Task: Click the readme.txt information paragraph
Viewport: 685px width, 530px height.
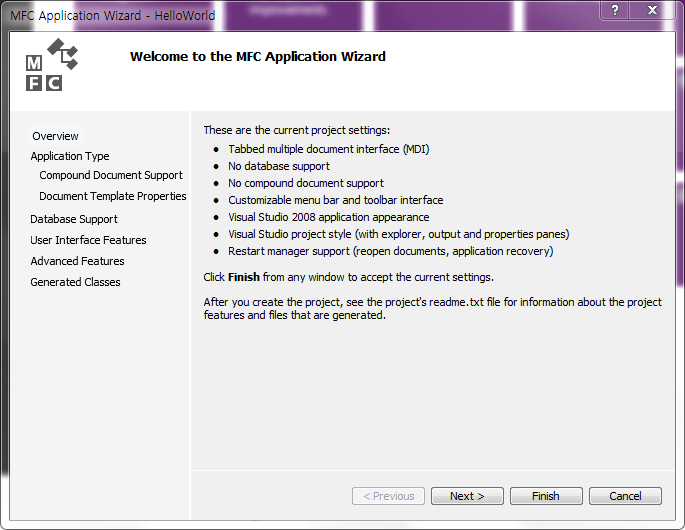Action: coord(432,308)
